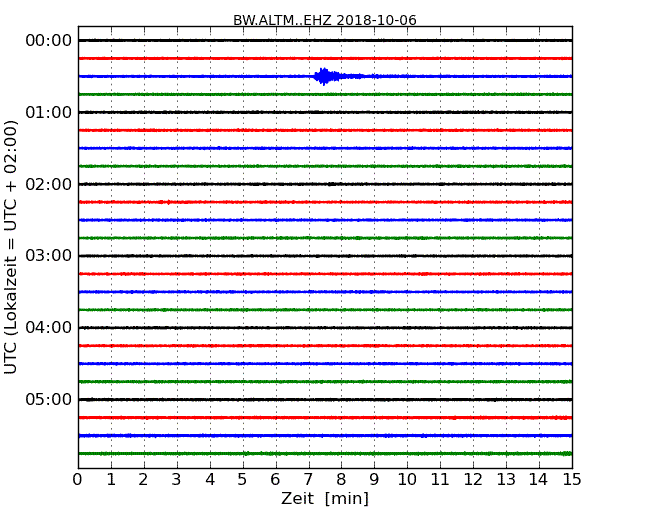650x520 pixels.
Task: Click x-axis tick label 9
Action: point(374,480)
